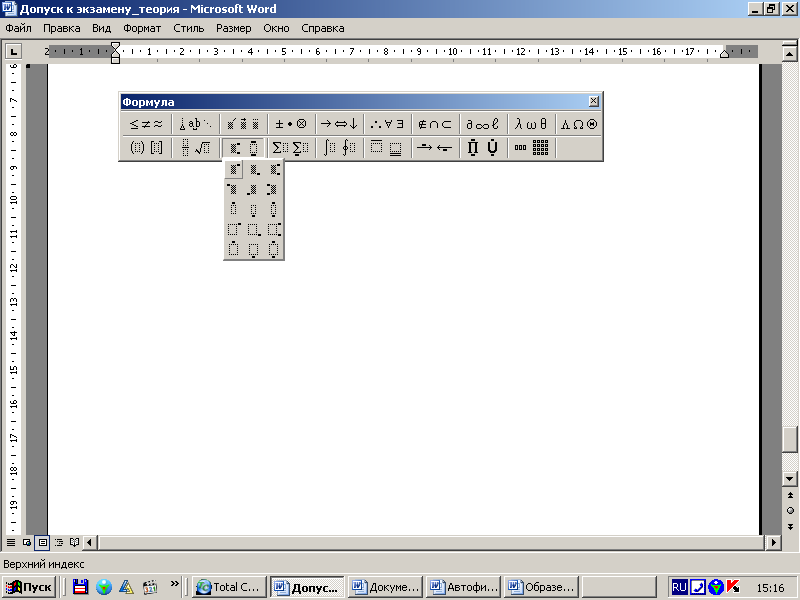Viewport: 800px width, 600px height.
Task: Select the subscript template in the open palette
Action: 254,169
